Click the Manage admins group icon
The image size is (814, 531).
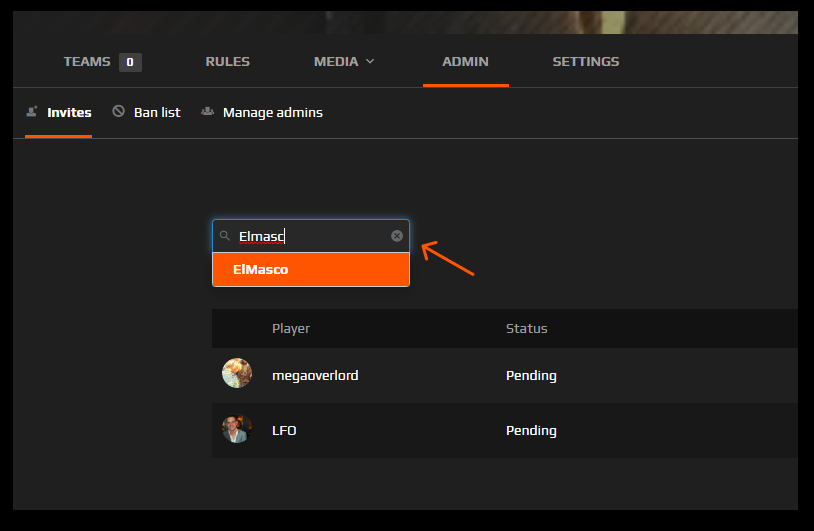coord(208,112)
